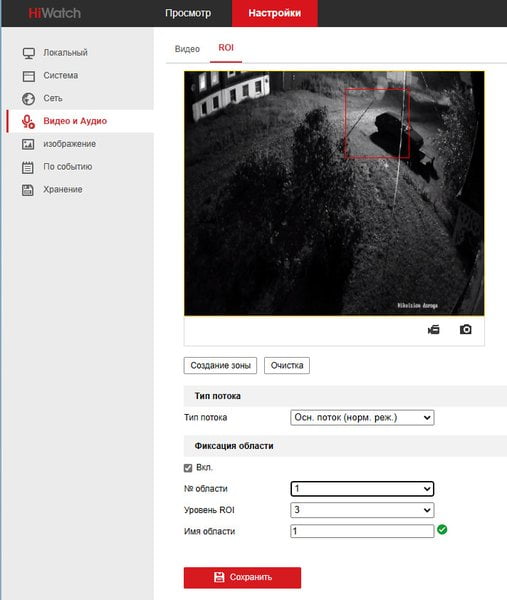
Task: Start recording with the video camera icon
Action: click(434, 329)
